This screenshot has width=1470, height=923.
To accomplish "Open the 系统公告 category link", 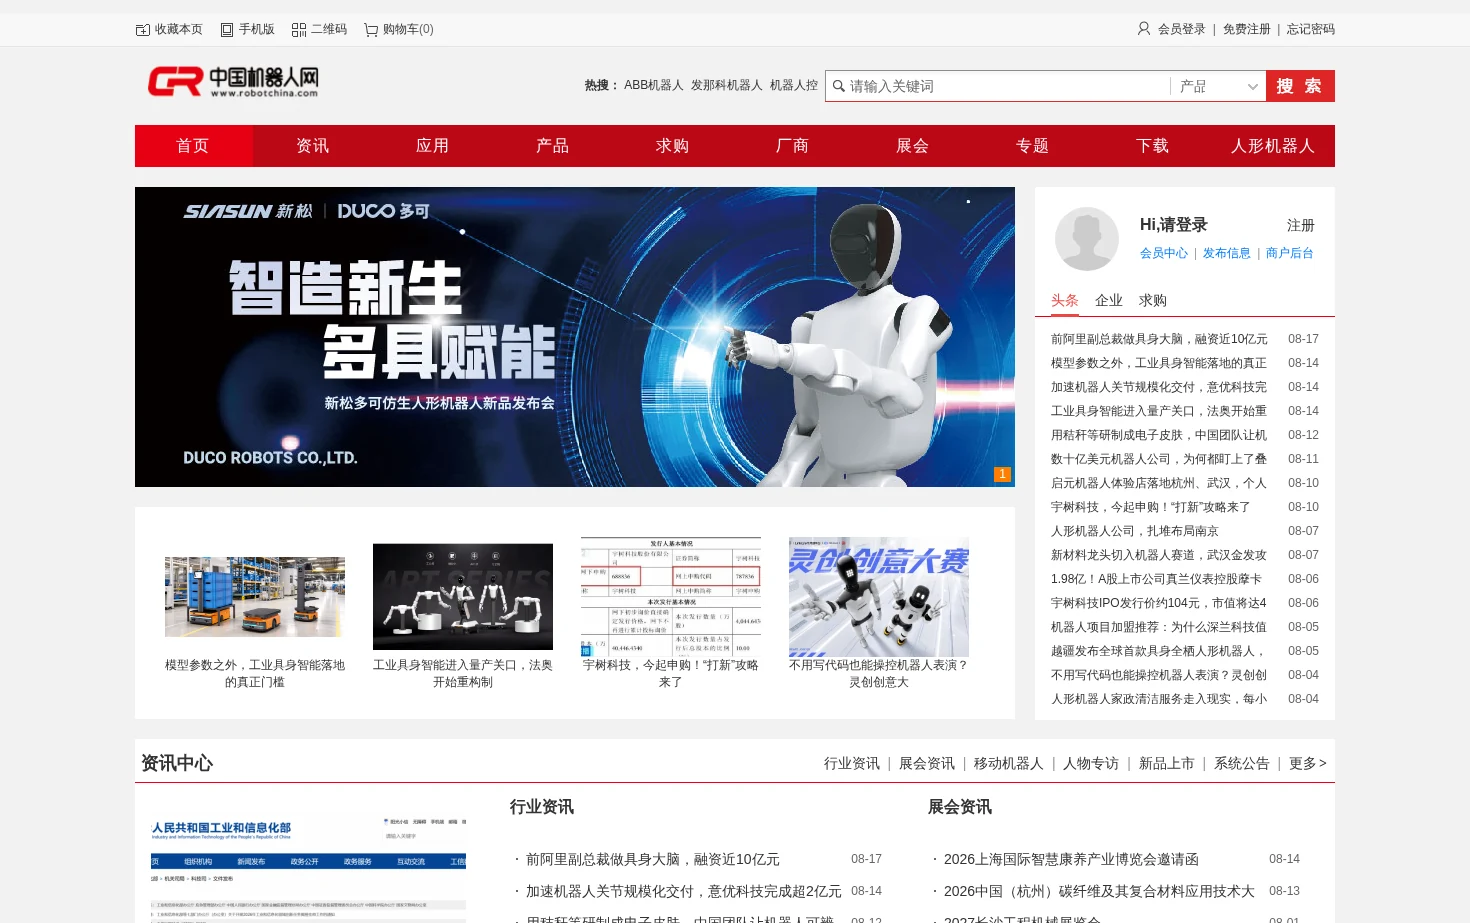I will 1242,764.
